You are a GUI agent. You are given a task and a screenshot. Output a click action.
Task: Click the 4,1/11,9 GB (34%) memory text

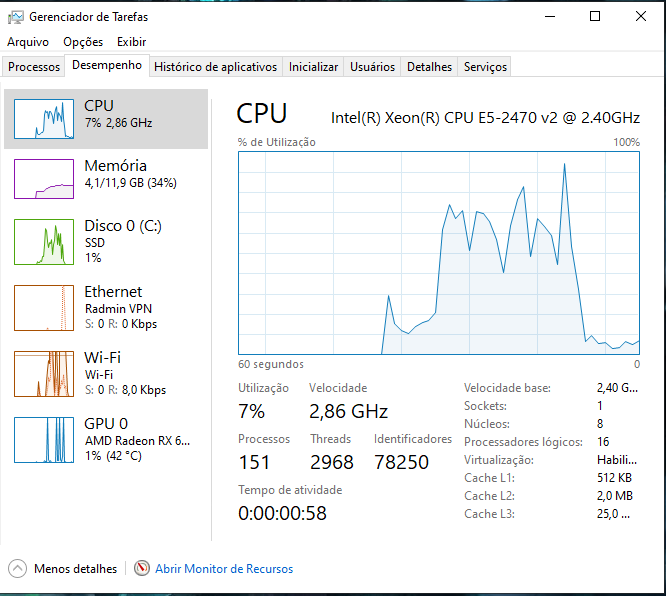click(130, 183)
